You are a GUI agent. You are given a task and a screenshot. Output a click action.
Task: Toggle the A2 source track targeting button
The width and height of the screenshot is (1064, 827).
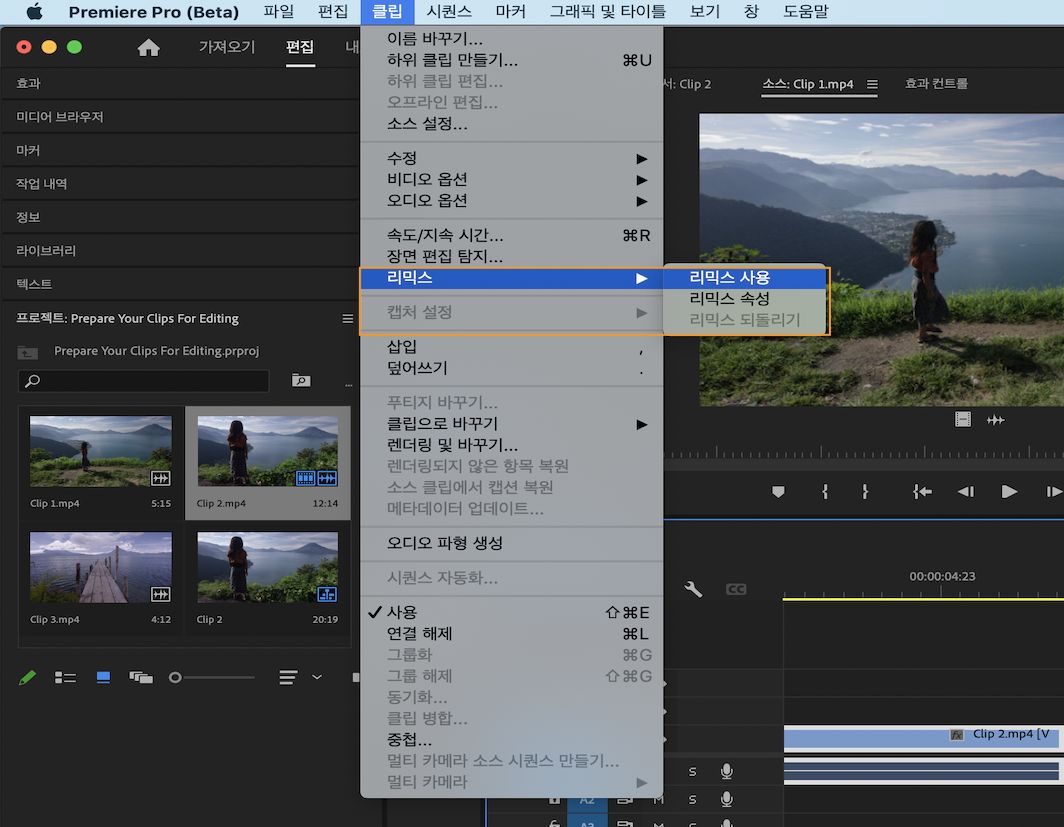pos(588,800)
